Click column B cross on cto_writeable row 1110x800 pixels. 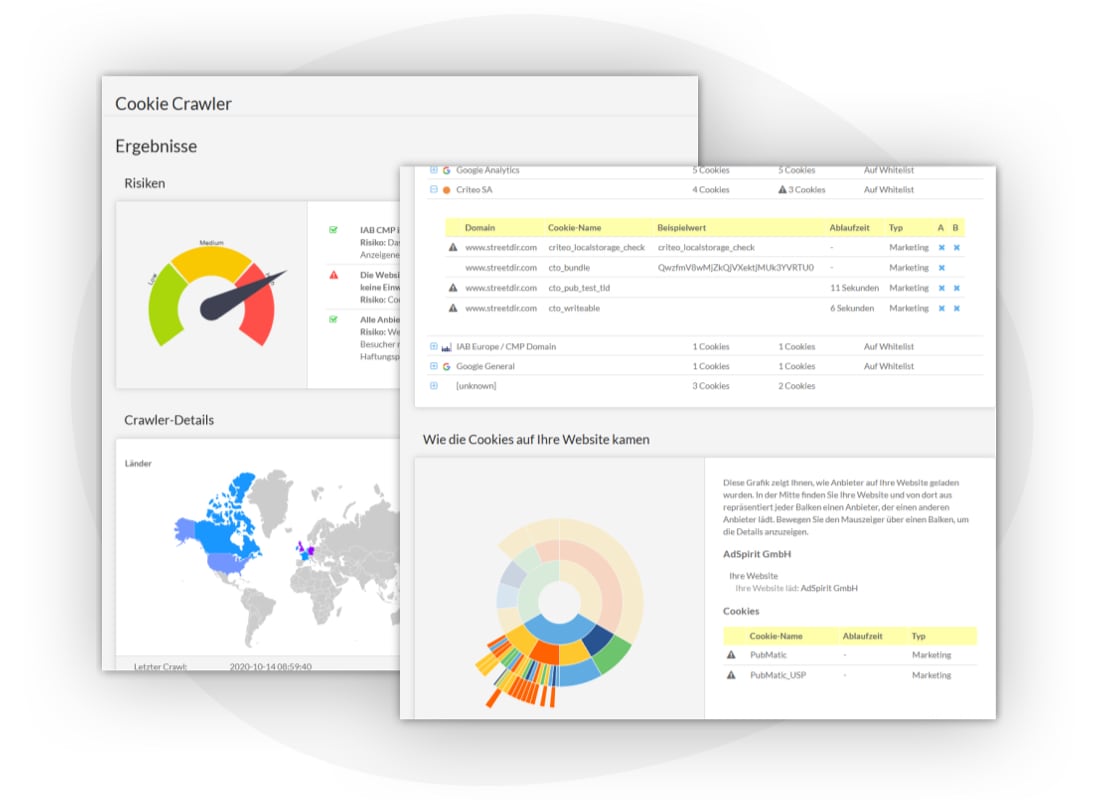(956, 309)
